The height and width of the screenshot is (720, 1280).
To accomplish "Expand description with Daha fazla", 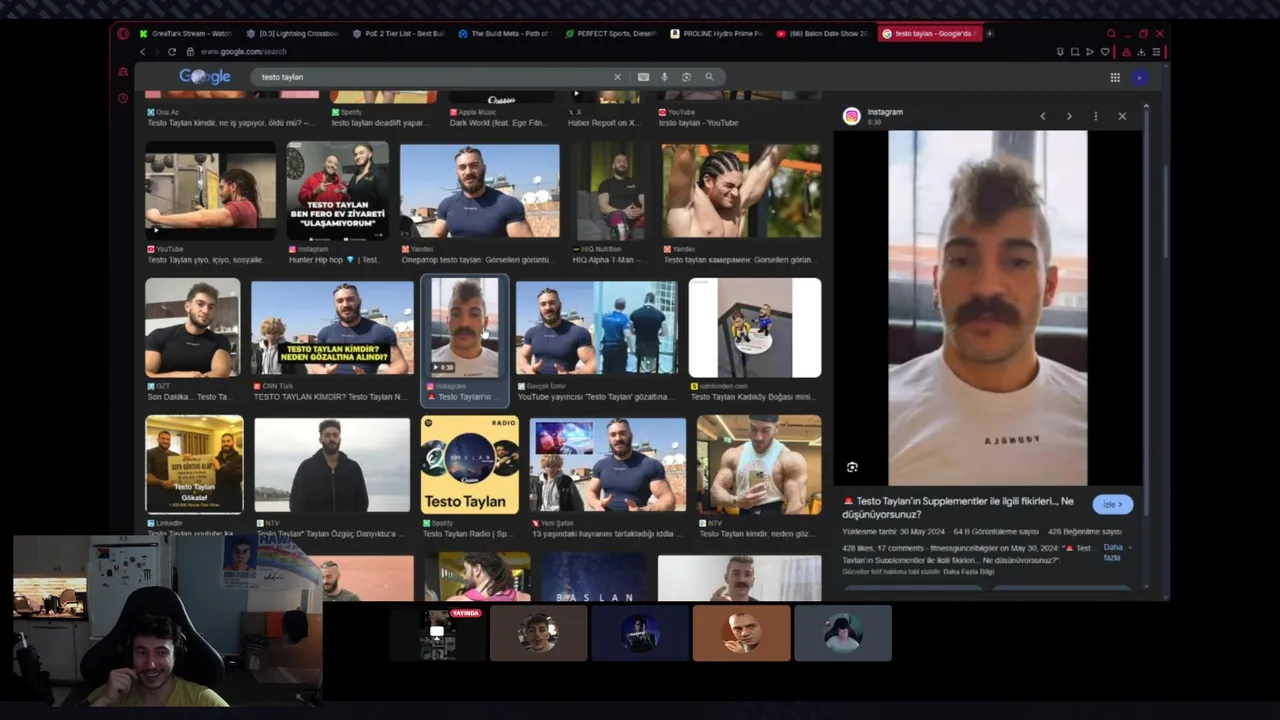I will 1113,552.
